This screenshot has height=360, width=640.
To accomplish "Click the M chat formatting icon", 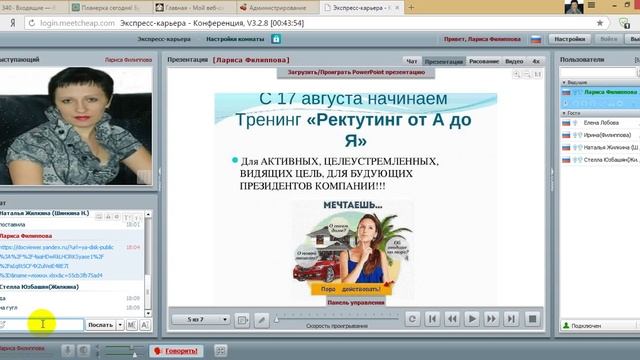I will pos(131,325).
